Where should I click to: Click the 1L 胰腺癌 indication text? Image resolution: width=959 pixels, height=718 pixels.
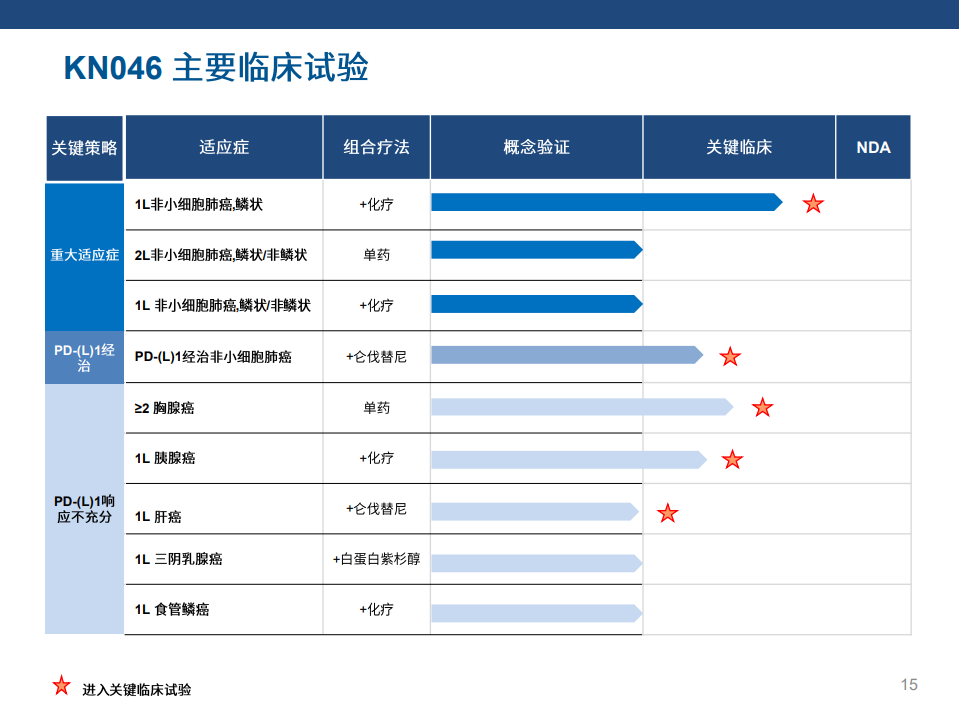[165, 458]
